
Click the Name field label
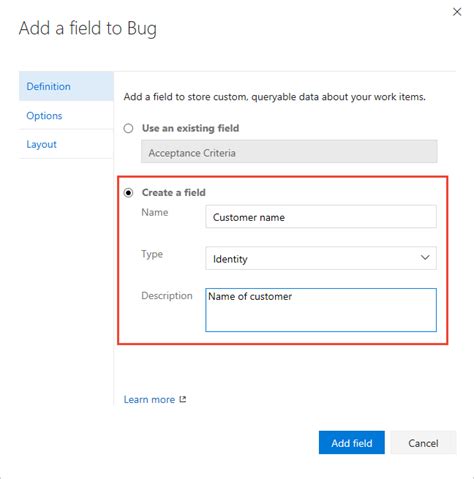click(155, 212)
